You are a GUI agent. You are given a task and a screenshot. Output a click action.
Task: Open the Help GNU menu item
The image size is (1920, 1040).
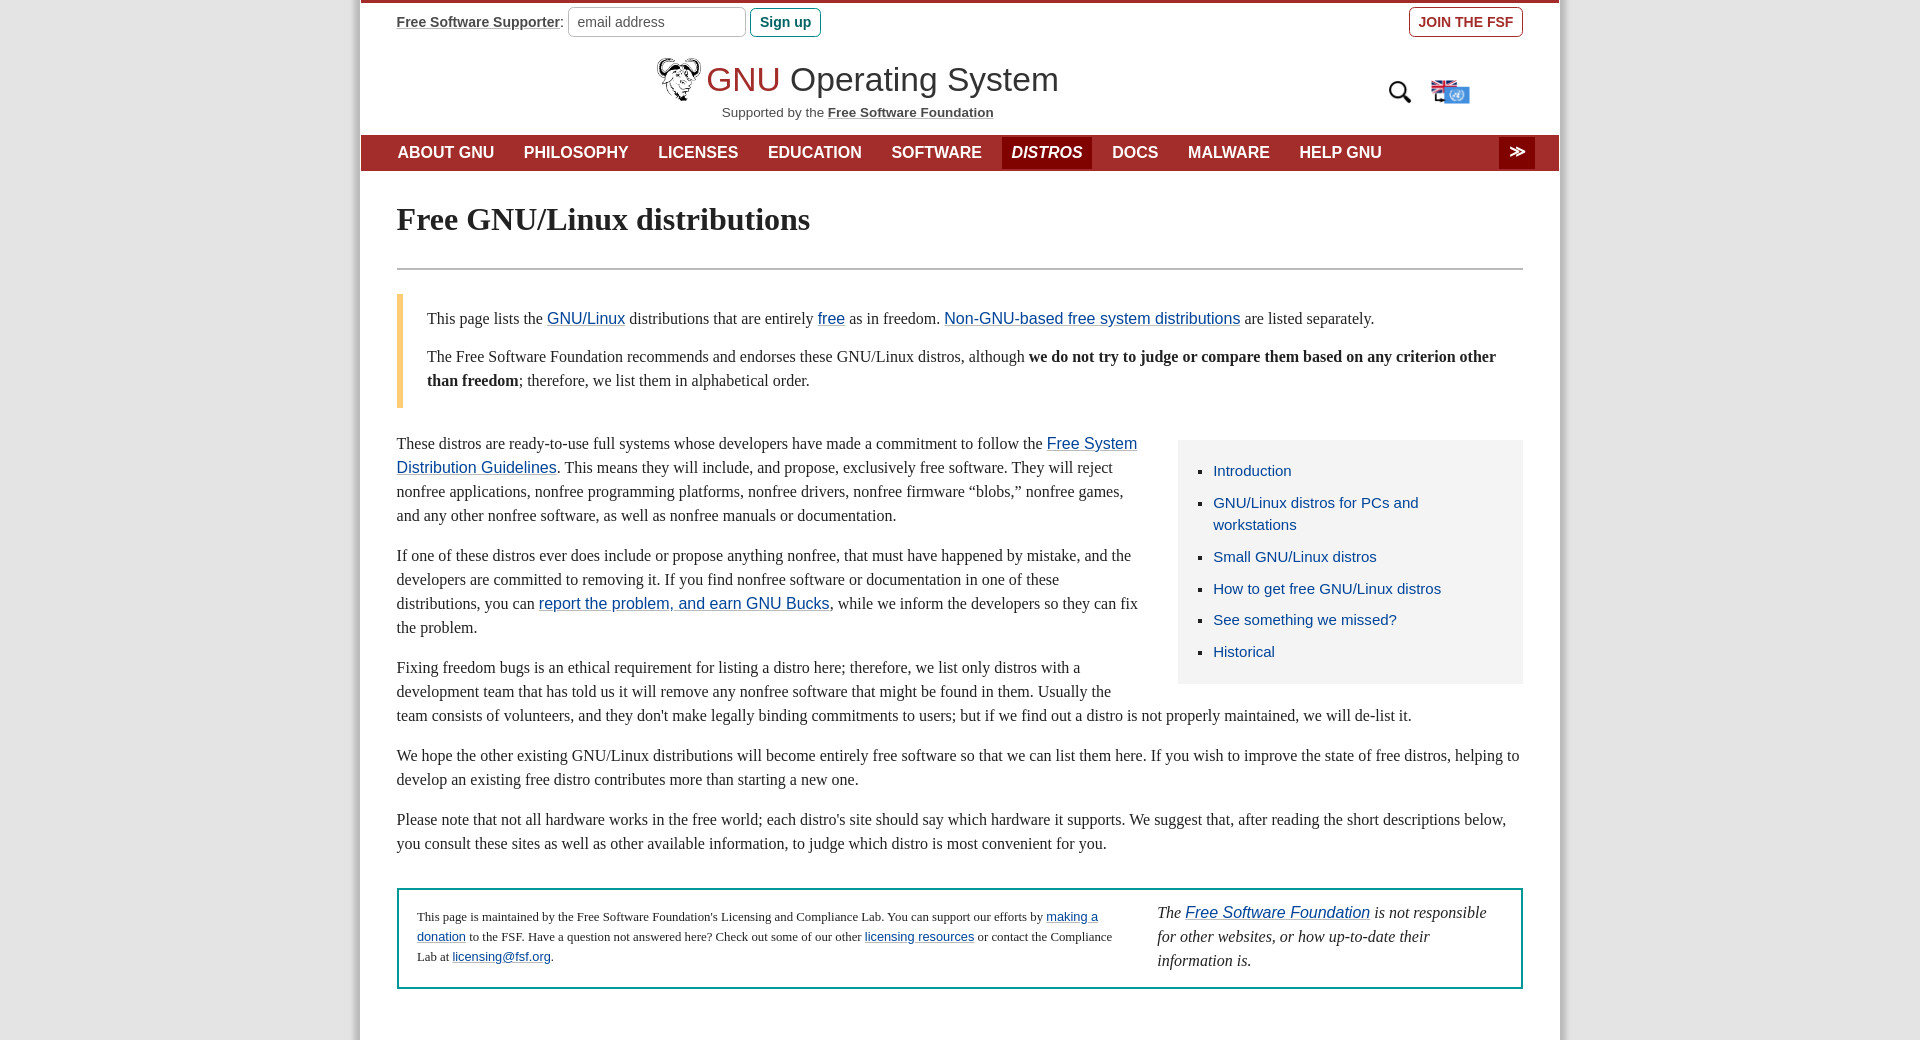click(1339, 153)
